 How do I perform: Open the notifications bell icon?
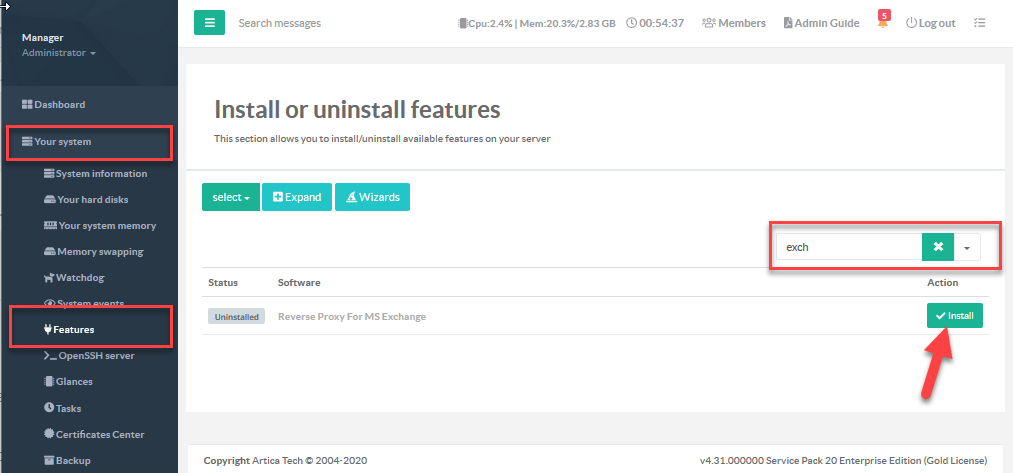point(883,23)
